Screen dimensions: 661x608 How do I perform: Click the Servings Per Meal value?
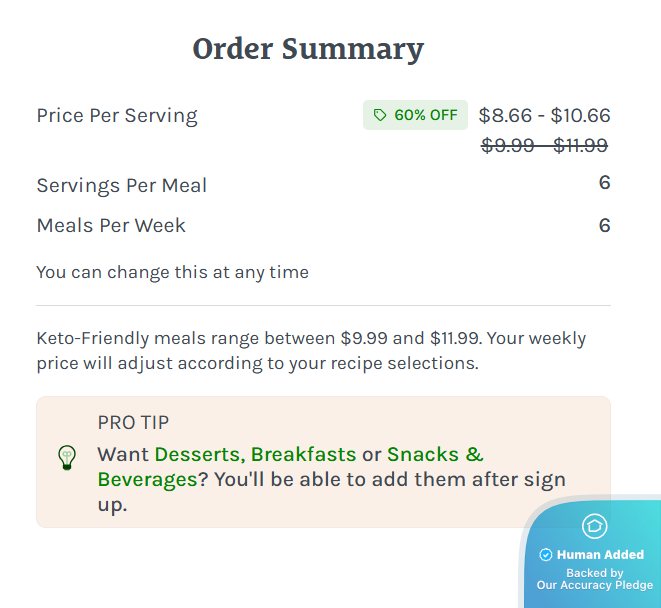[604, 183]
